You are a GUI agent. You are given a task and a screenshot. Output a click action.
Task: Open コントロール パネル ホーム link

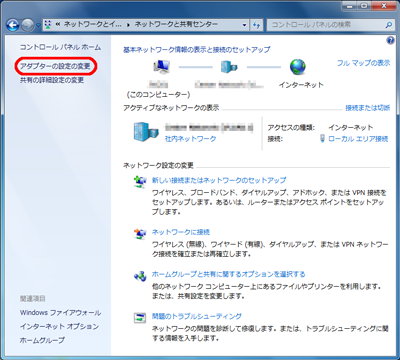(60, 47)
